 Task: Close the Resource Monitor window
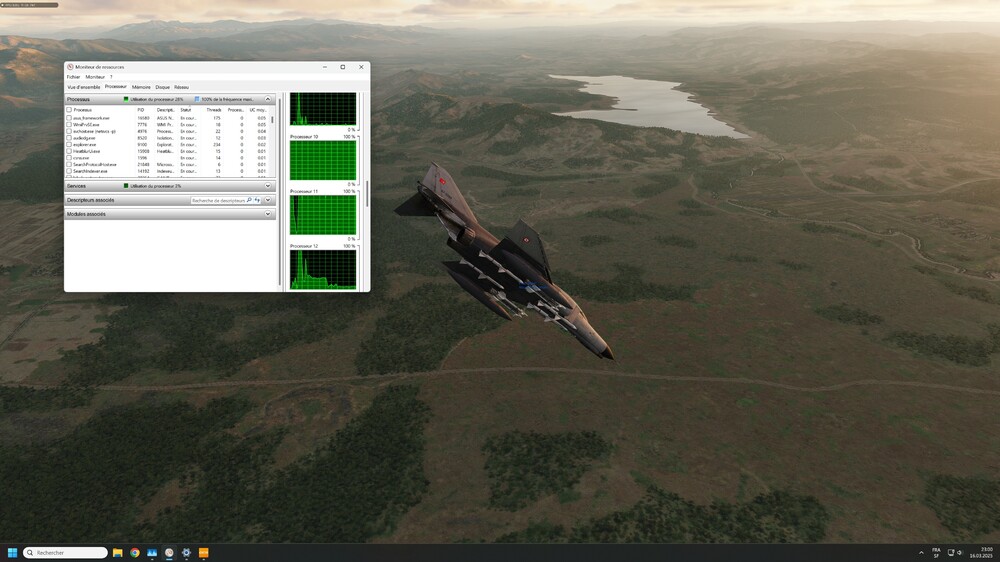(x=361, y=67)
